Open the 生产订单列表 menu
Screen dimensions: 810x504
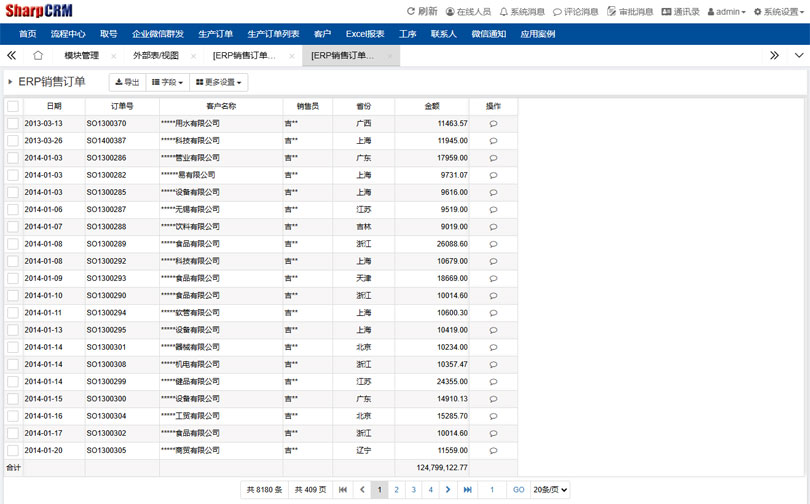click(x=273, y=34)
